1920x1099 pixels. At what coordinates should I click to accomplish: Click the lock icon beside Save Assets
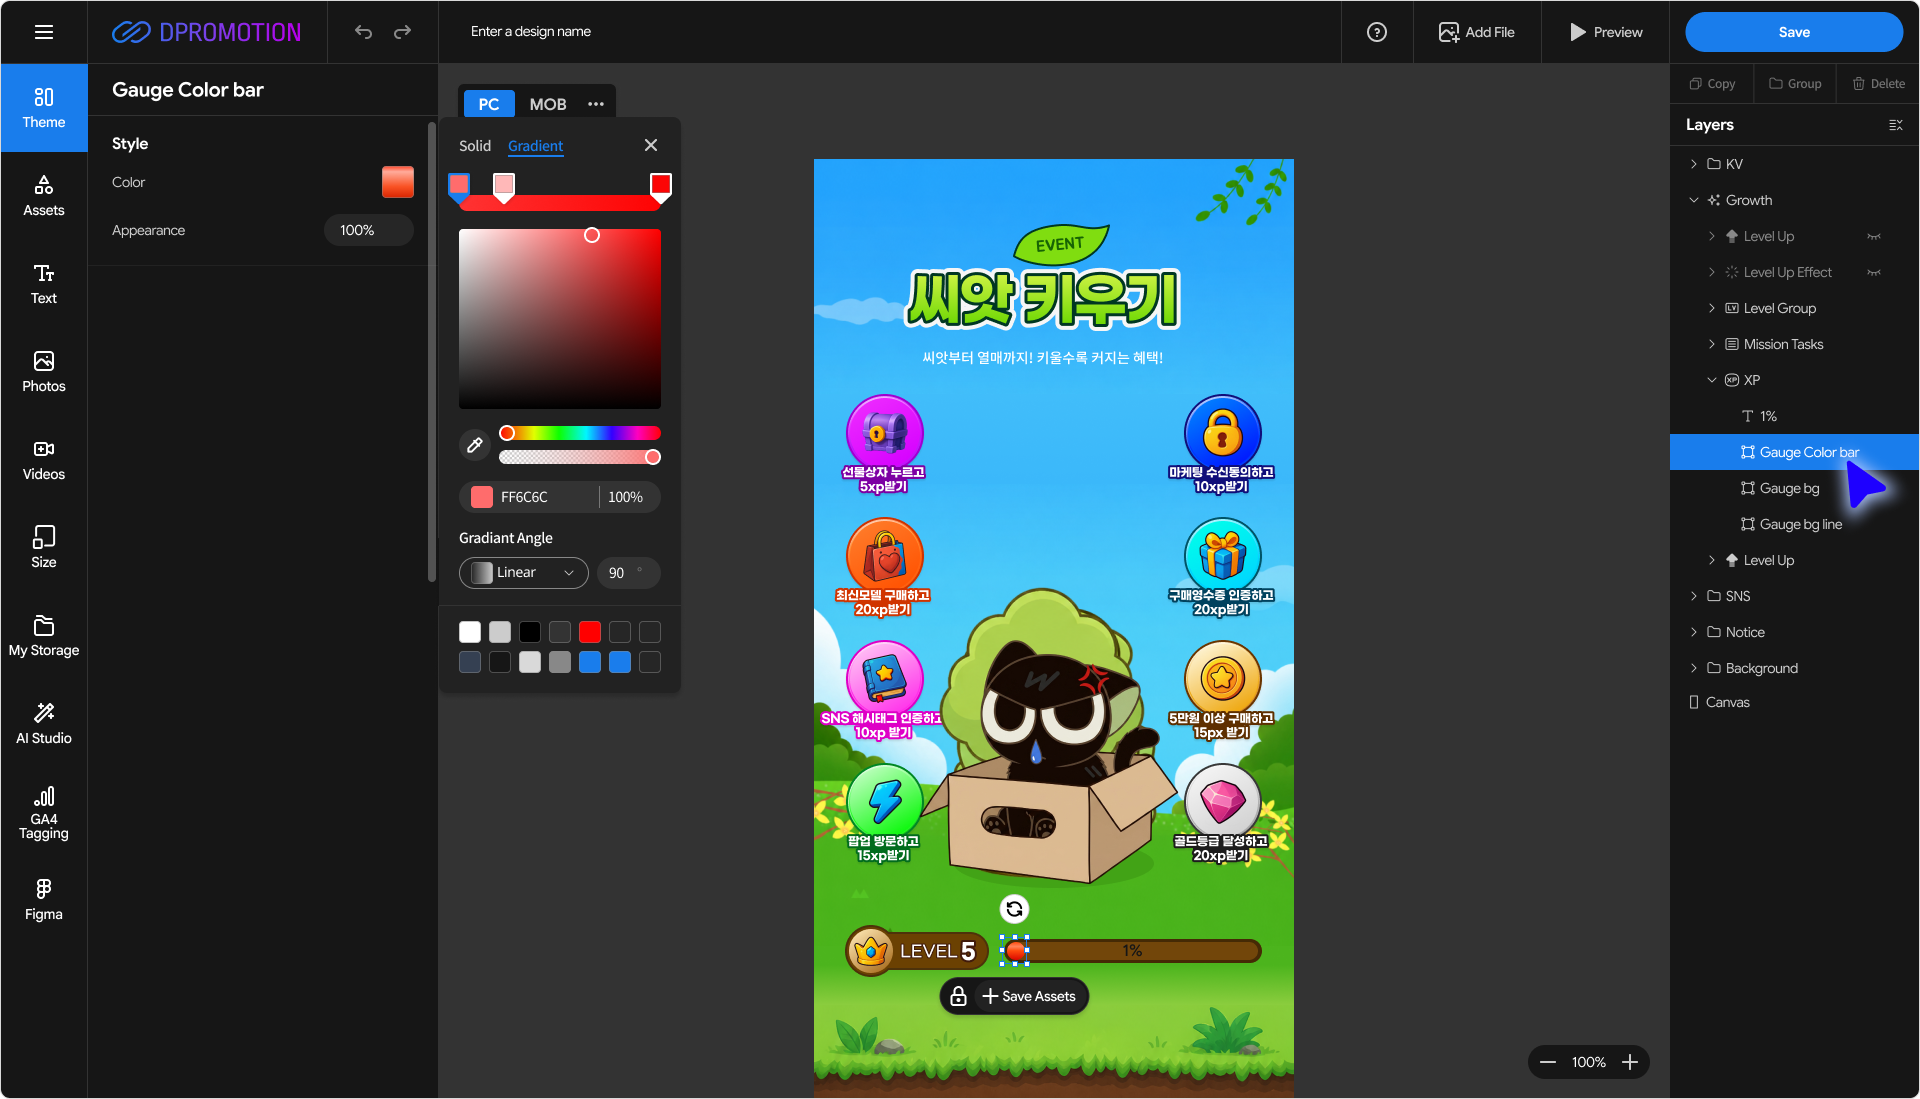pyautogui.click(x=958, y=996)
